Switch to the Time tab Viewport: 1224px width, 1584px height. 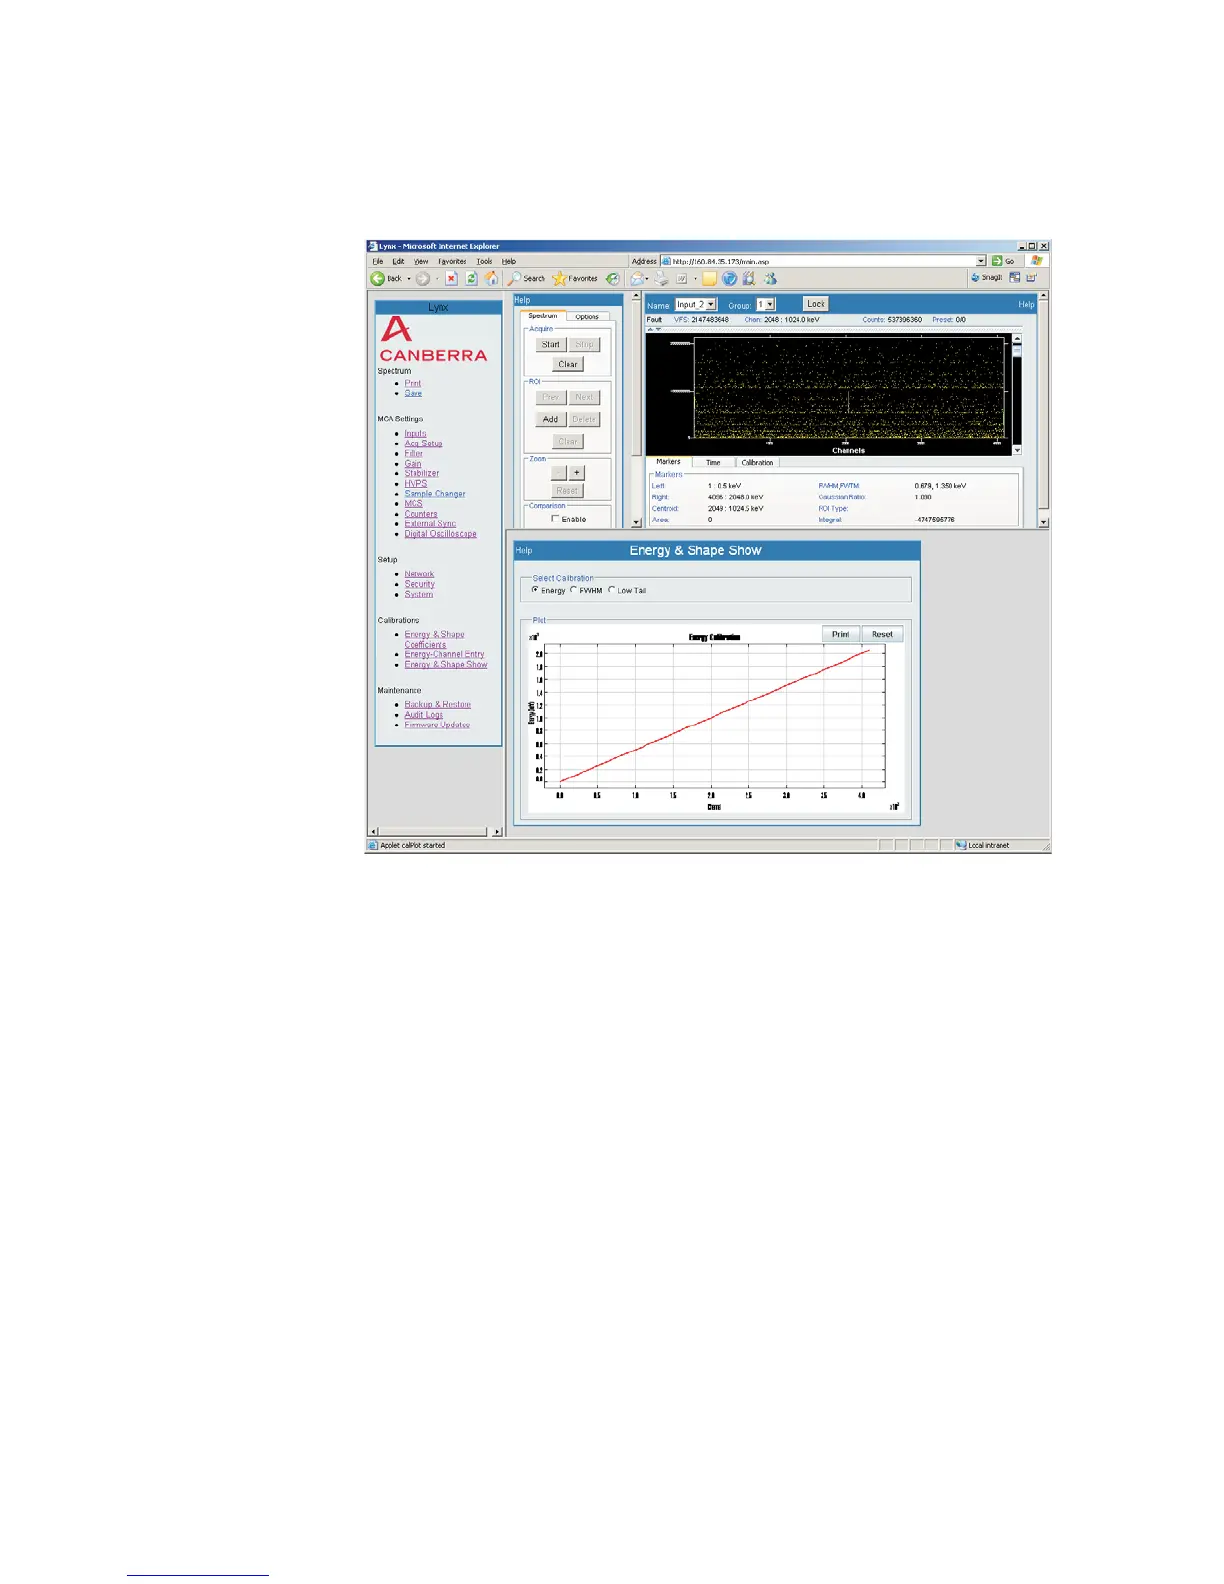pos(713,462)
